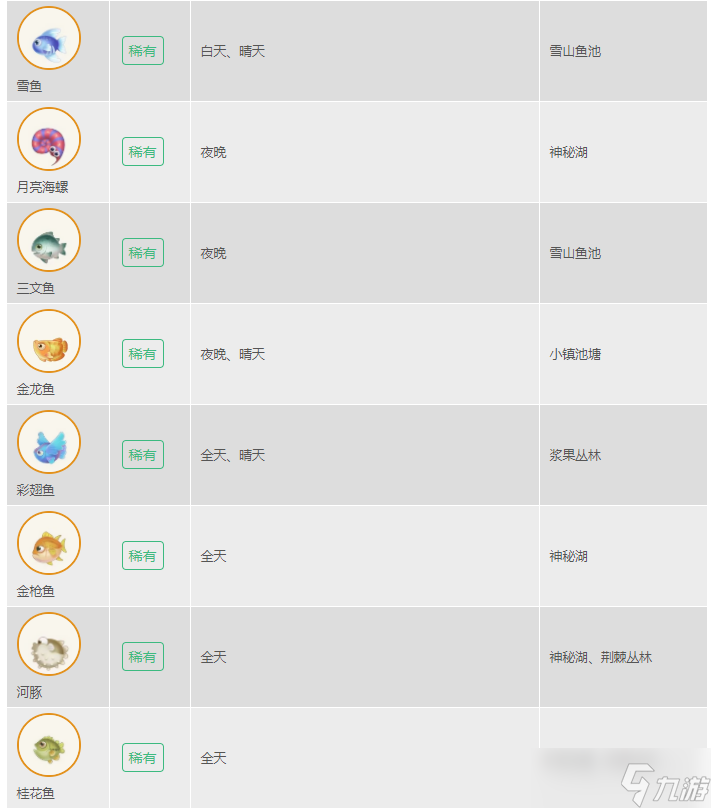Click the 金枪鱼 fish icon
Screen dimensions: 711x808
(x=49, y=543)
